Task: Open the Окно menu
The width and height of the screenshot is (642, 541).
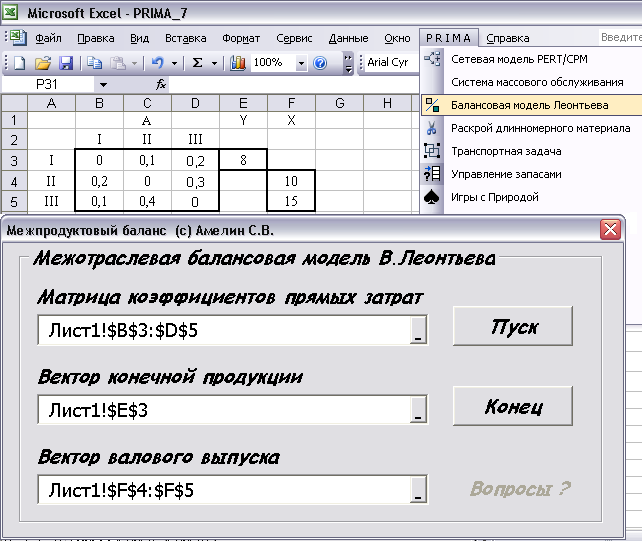Action: 397,38
